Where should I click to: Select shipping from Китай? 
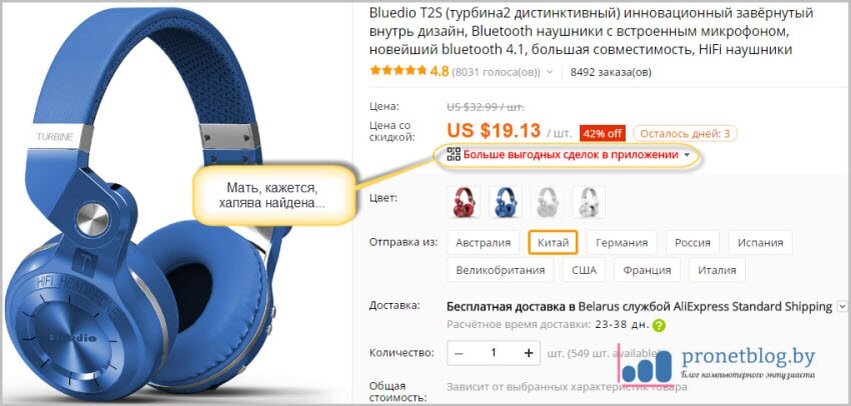[x=552, y=243]
